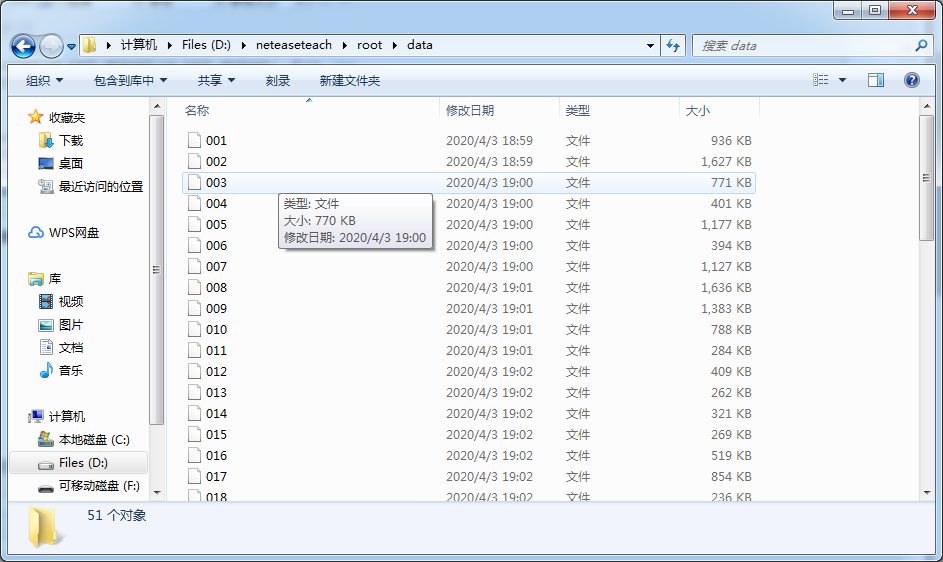
Task: Select Files (D:) drive in navigation pane
Action: click(83, 463)
